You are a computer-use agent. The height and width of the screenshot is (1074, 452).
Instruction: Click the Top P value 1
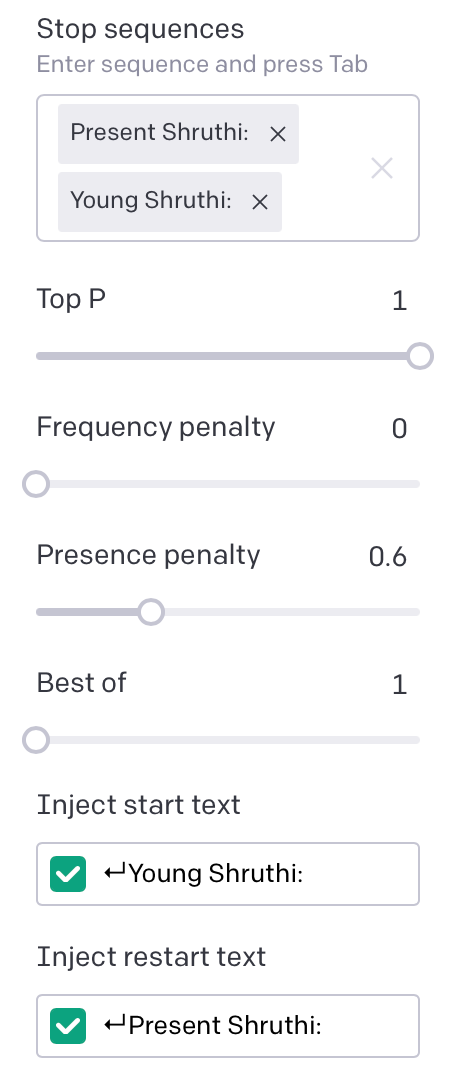400,301
